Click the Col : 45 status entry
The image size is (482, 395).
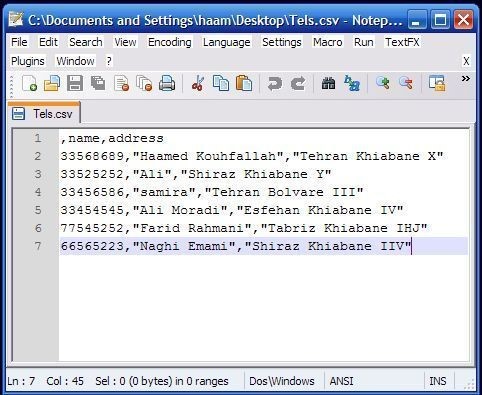pyautogui.click(x=65, y=381)
